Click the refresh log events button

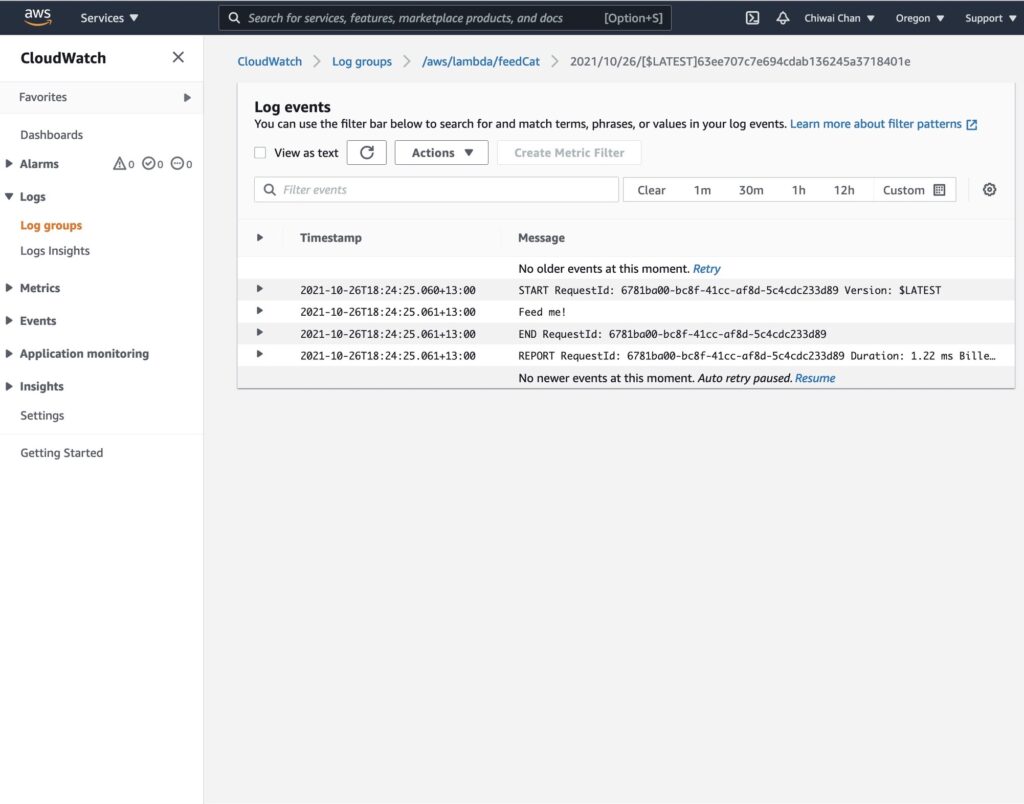(x=366, y=152)
